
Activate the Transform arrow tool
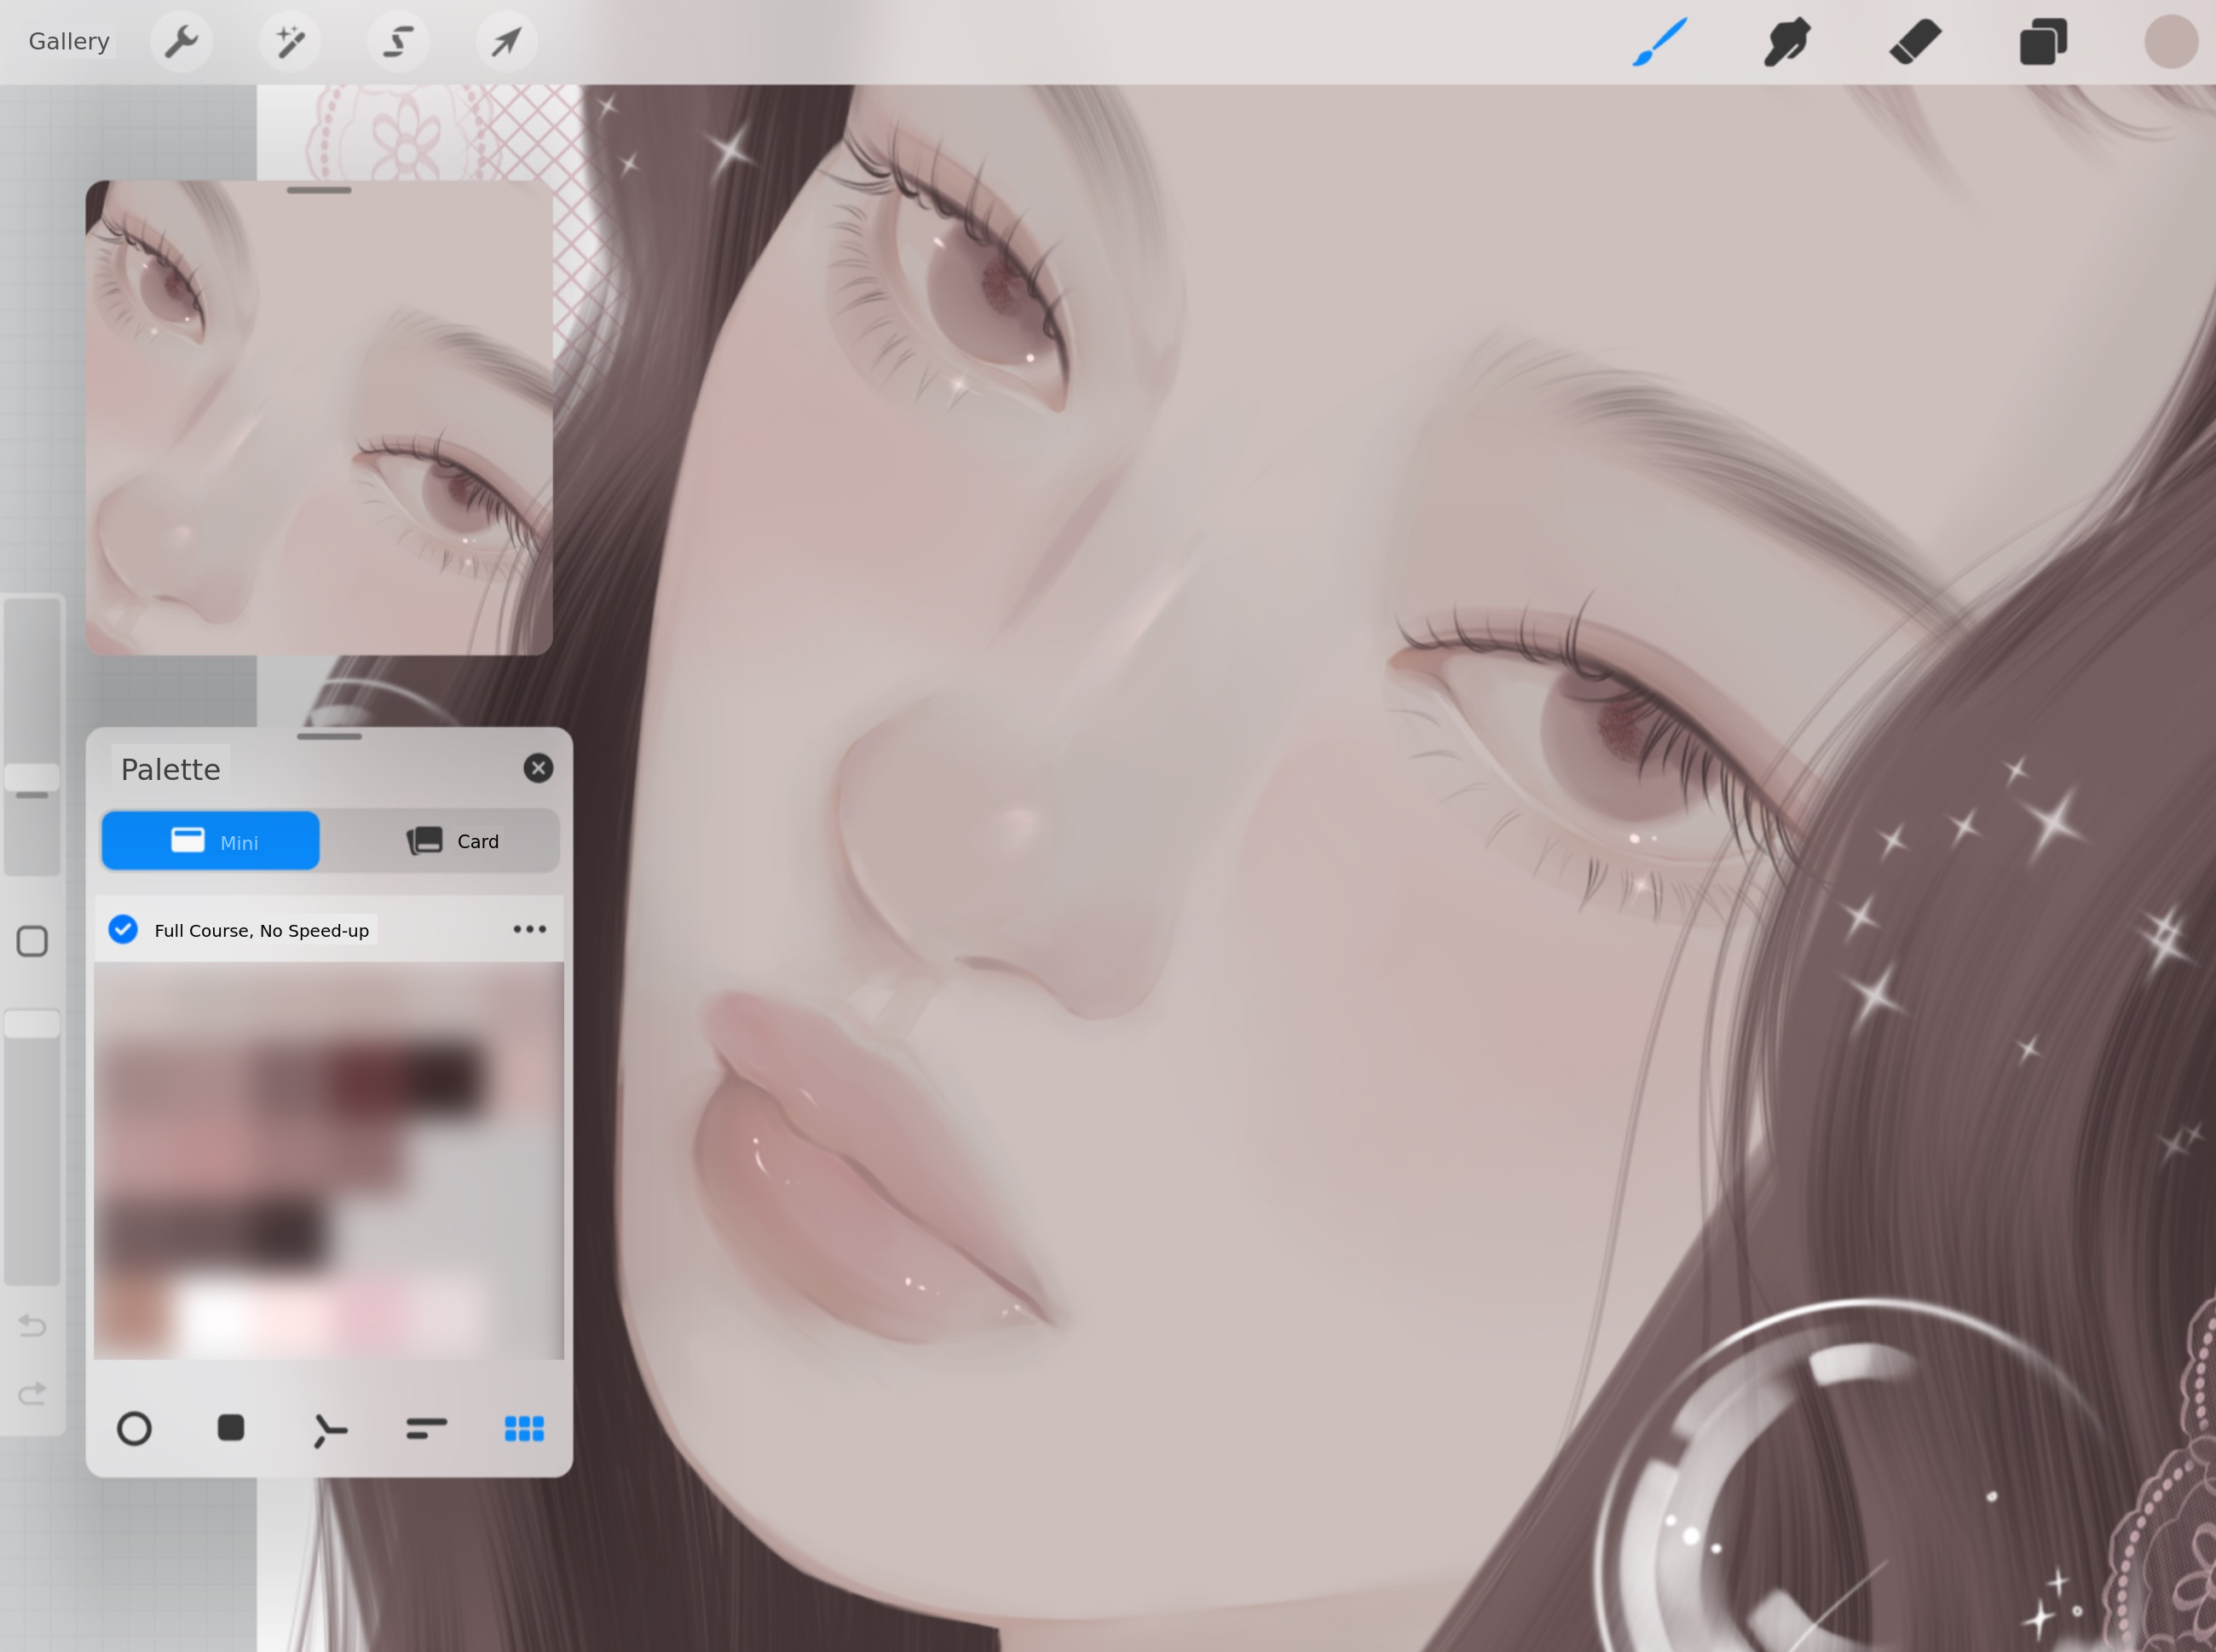506,42
